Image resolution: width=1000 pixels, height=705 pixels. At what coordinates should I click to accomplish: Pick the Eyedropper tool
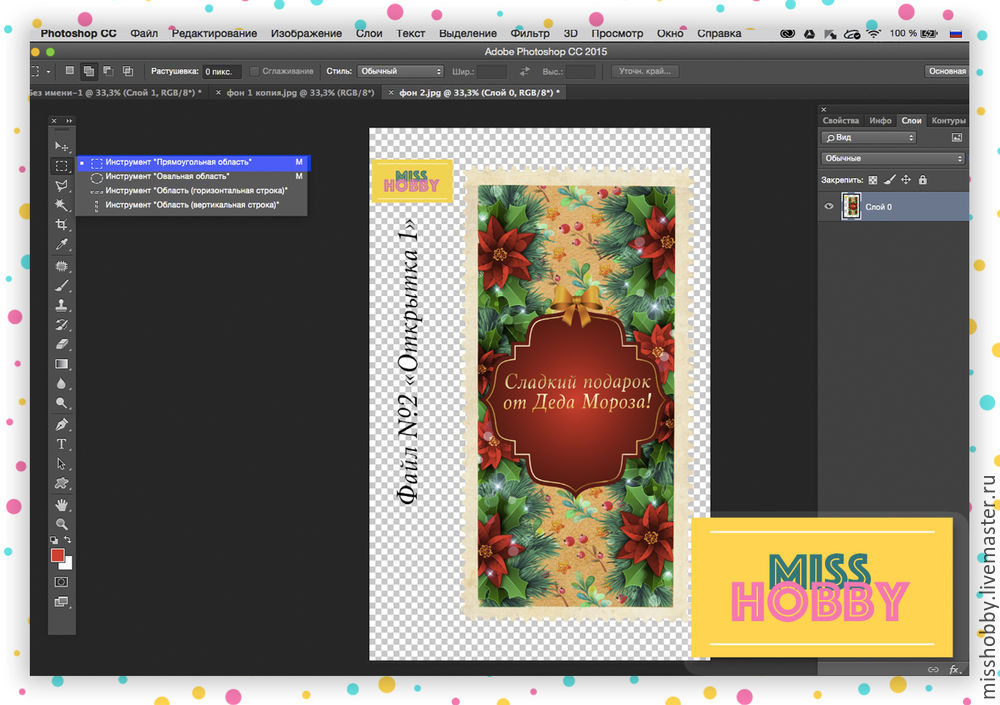pyautogui.click(x=61, y=245)
